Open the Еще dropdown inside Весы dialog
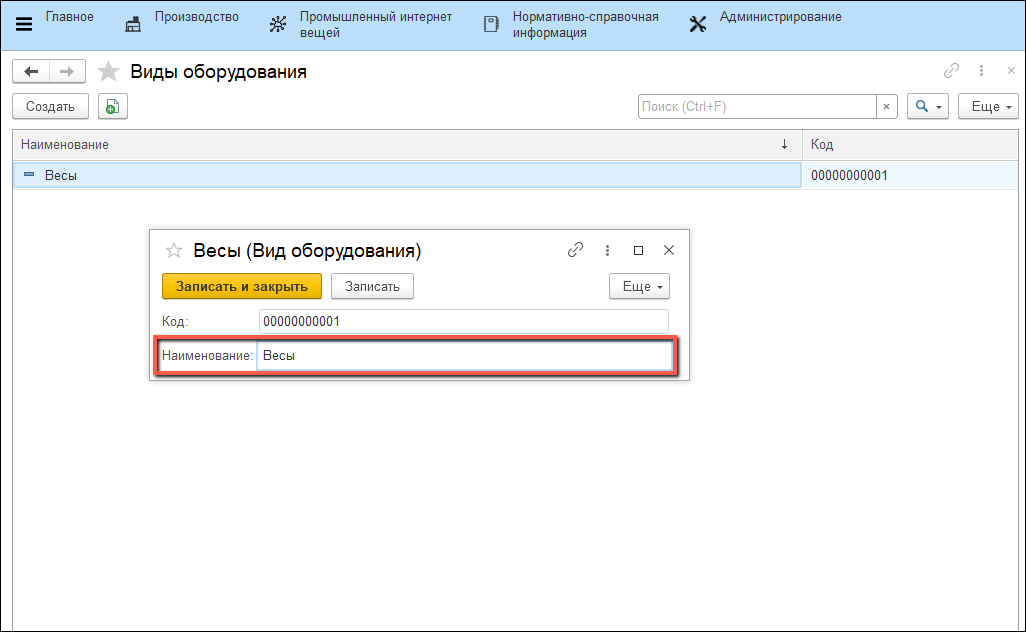Image resolution: width=1026 pixels, height=632 pixels. tap(639, 287)
